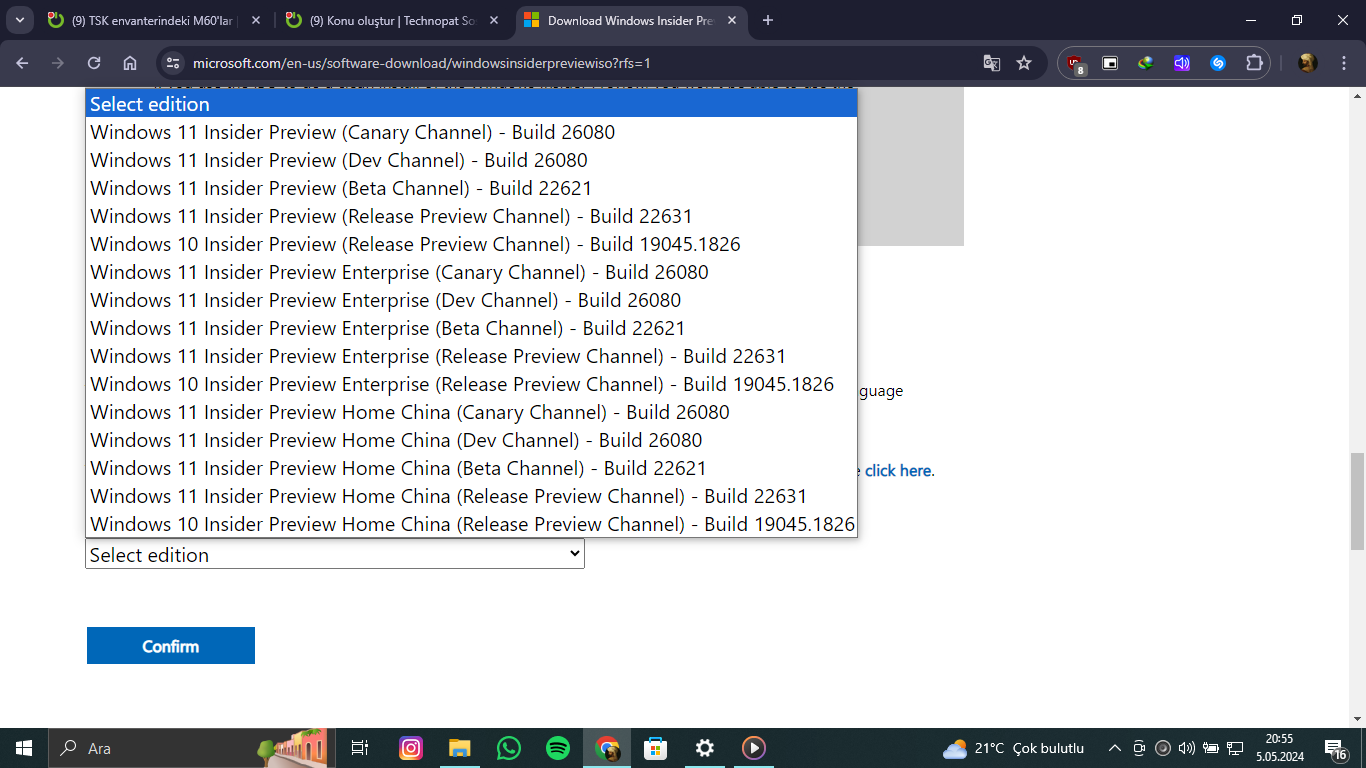Click the Windows Start button
The width and height of the screenshot is (1366, 768).
tap(24, 748)
